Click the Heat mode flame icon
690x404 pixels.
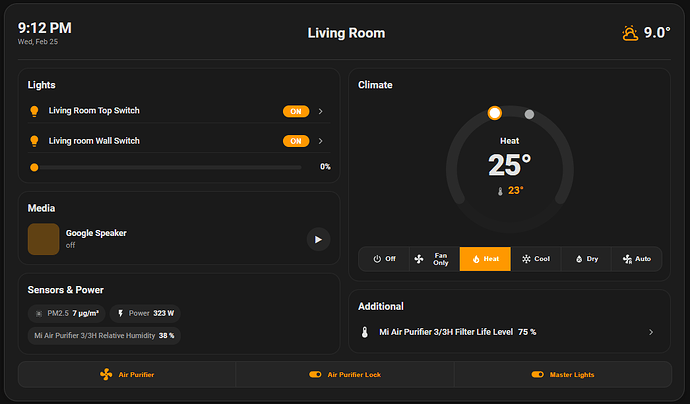pos(476,259)
